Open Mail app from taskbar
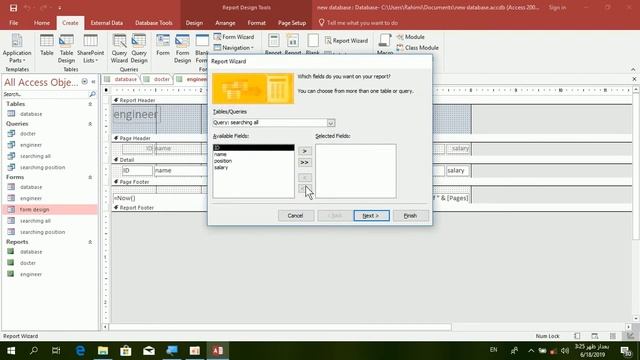640x360 pixels. point(149,351)
